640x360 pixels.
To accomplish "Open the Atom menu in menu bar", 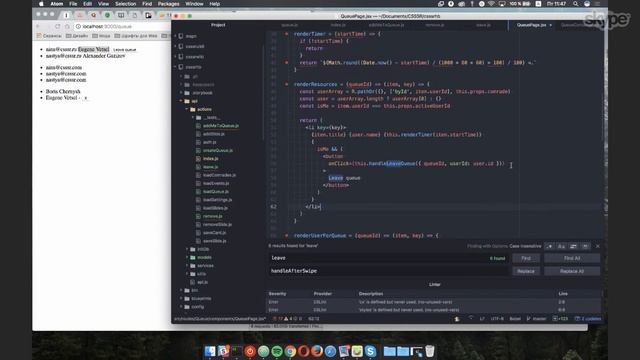I will [x=57, y=4].
